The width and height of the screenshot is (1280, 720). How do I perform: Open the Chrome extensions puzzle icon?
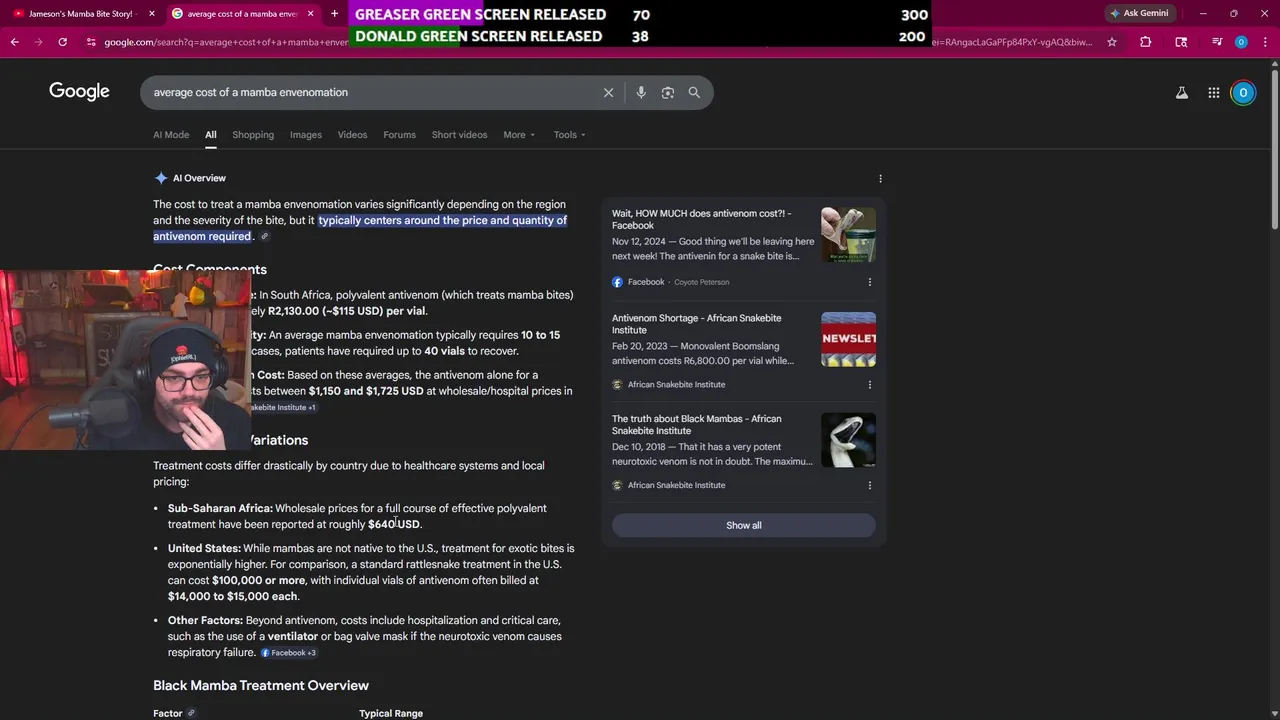(x=1146, y=42)
